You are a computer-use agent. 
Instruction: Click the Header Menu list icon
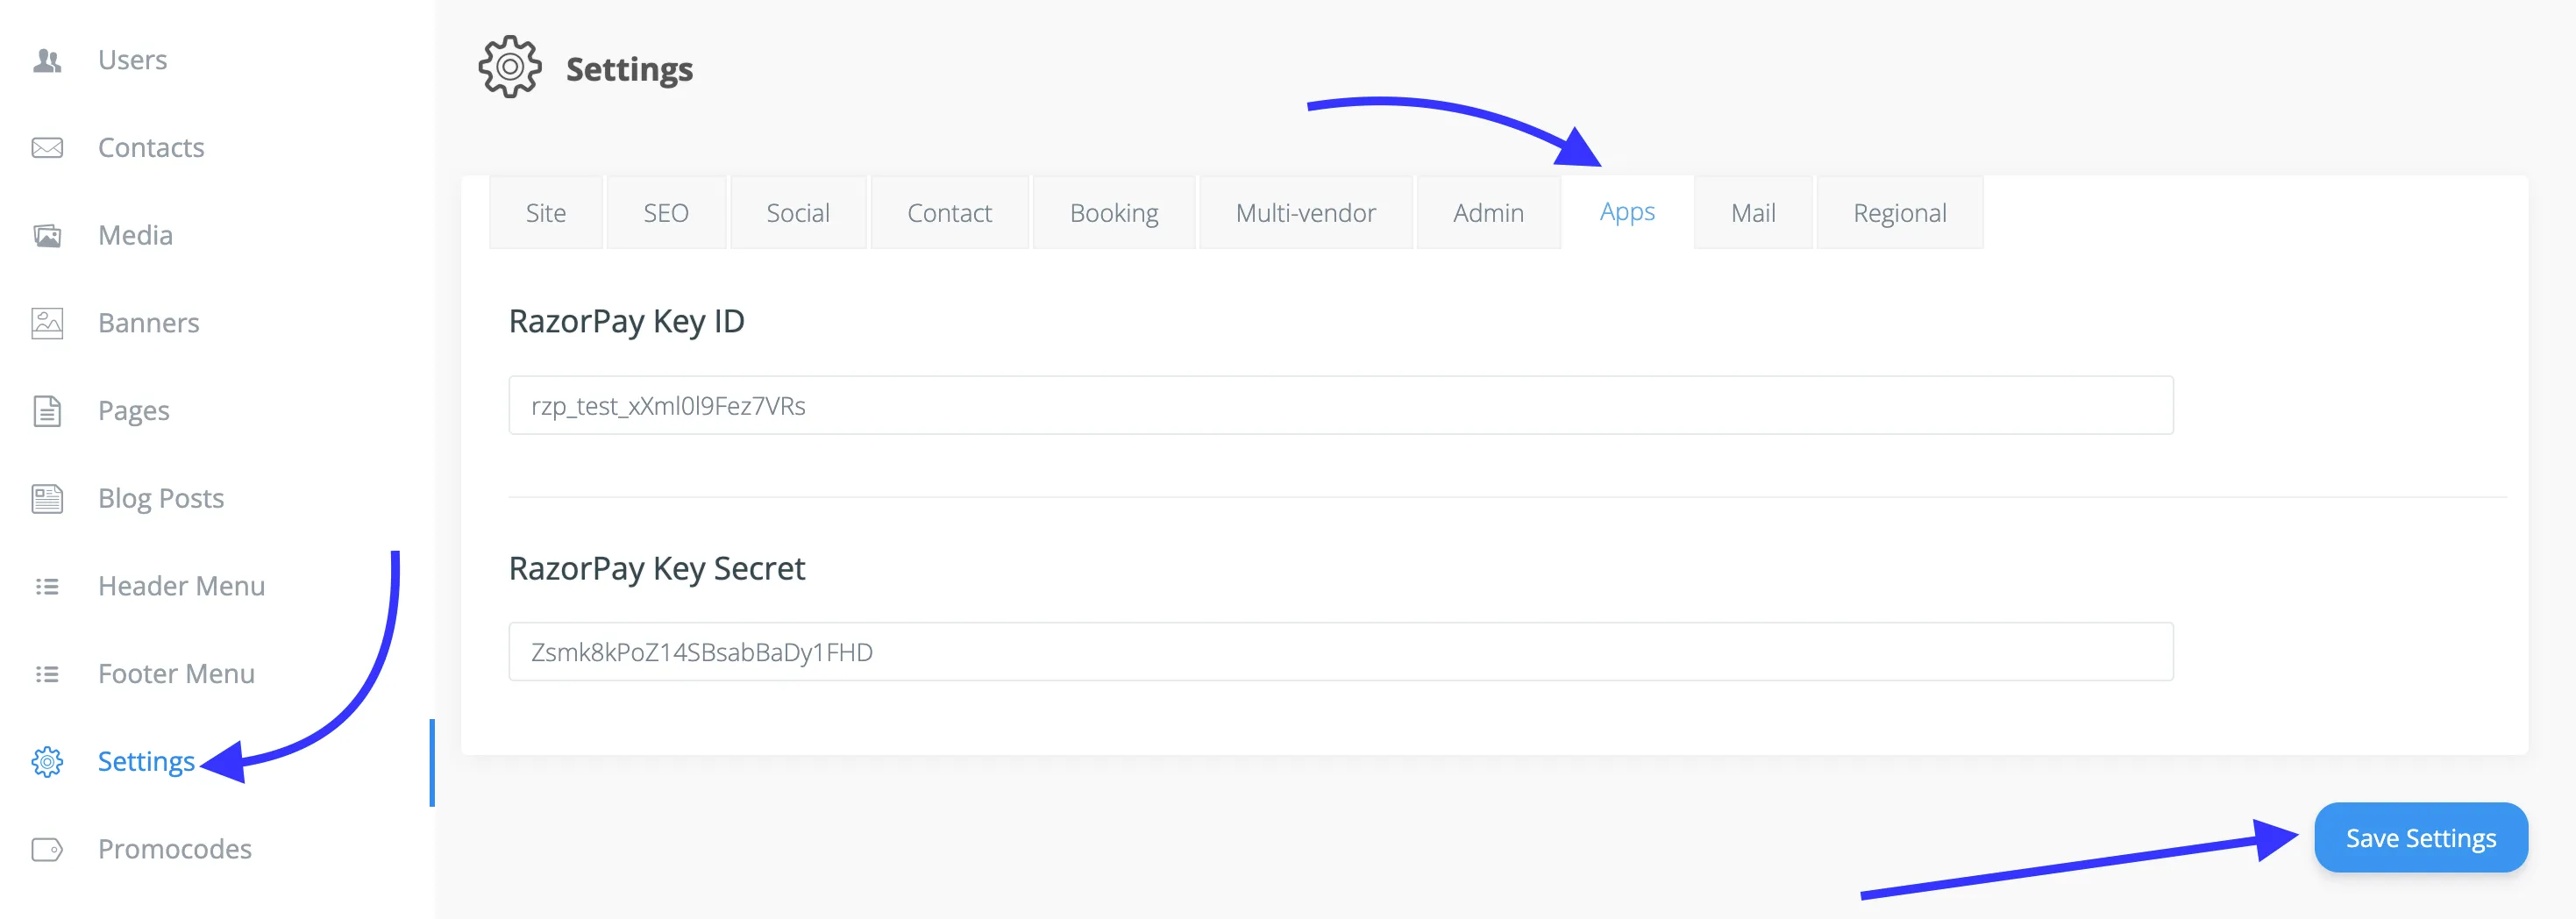pos(47,586)
